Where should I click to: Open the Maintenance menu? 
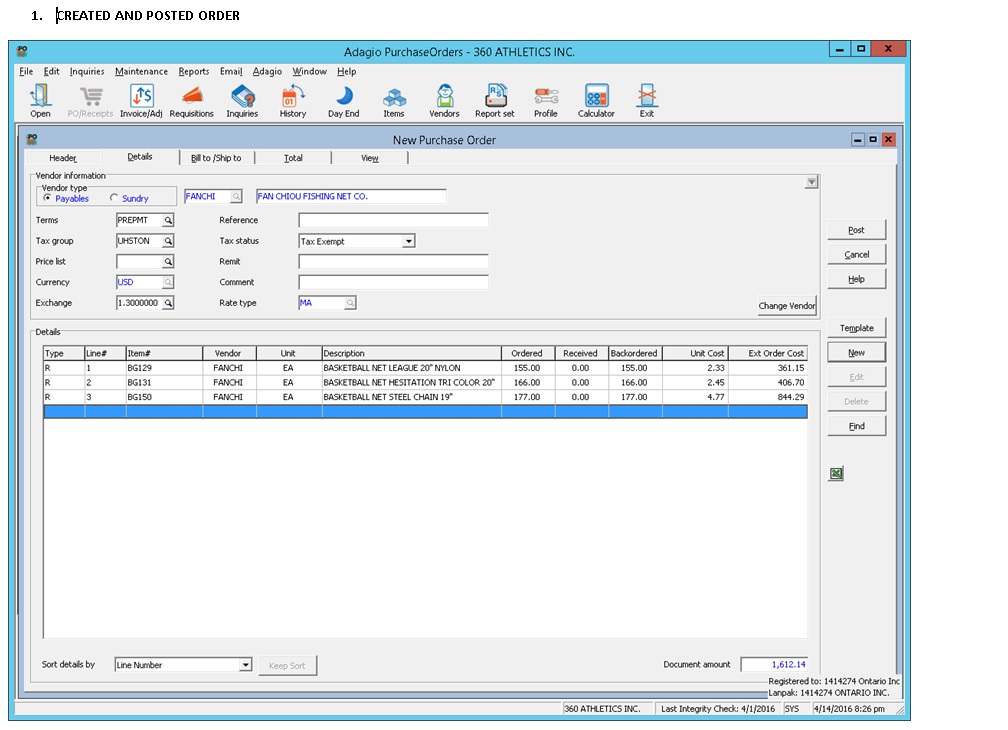pyautogui.click(x=141, y=72)
